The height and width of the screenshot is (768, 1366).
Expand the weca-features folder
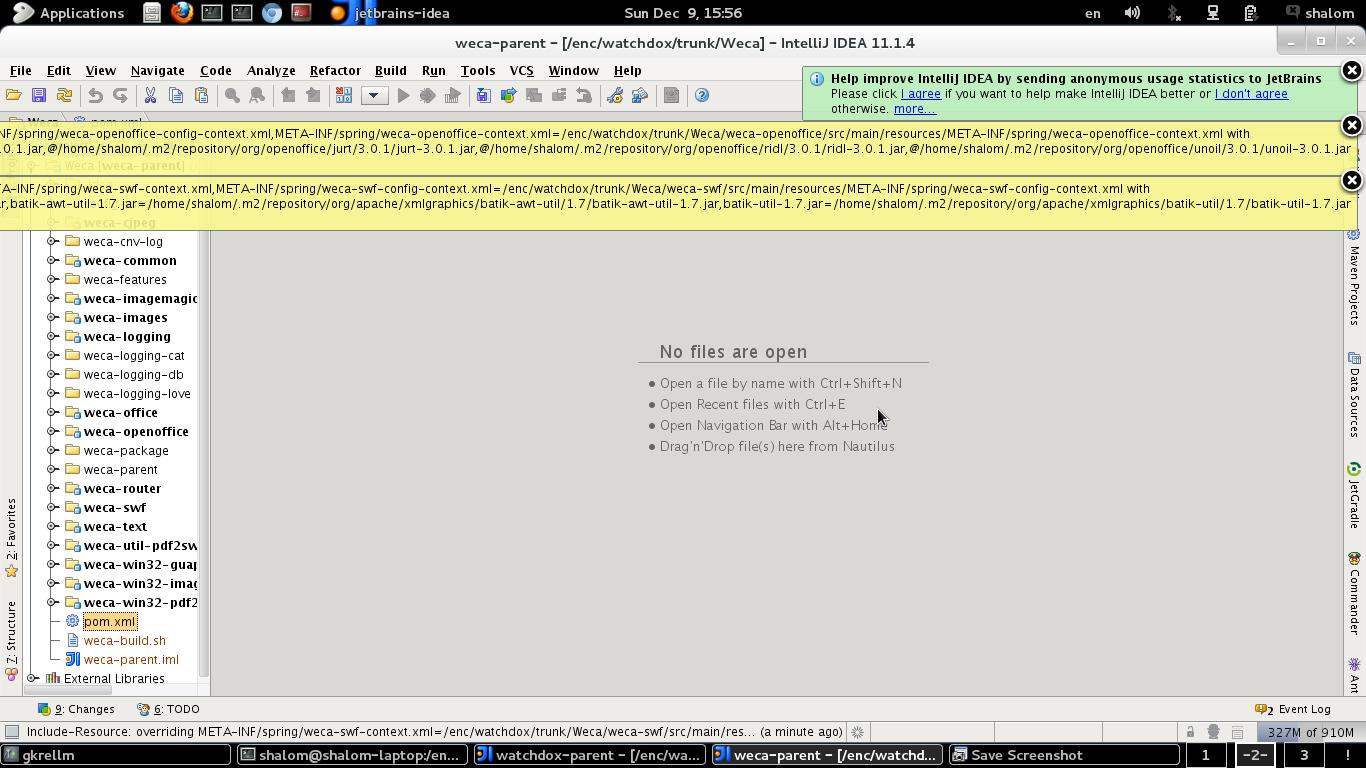[52, 279]
